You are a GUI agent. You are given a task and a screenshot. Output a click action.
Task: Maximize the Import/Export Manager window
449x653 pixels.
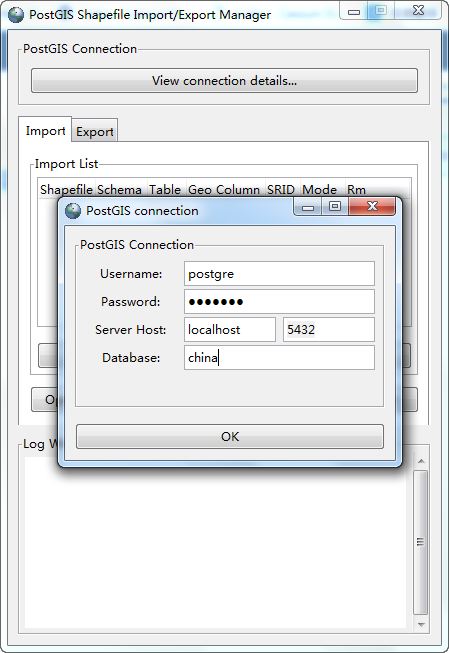point(381,10)
